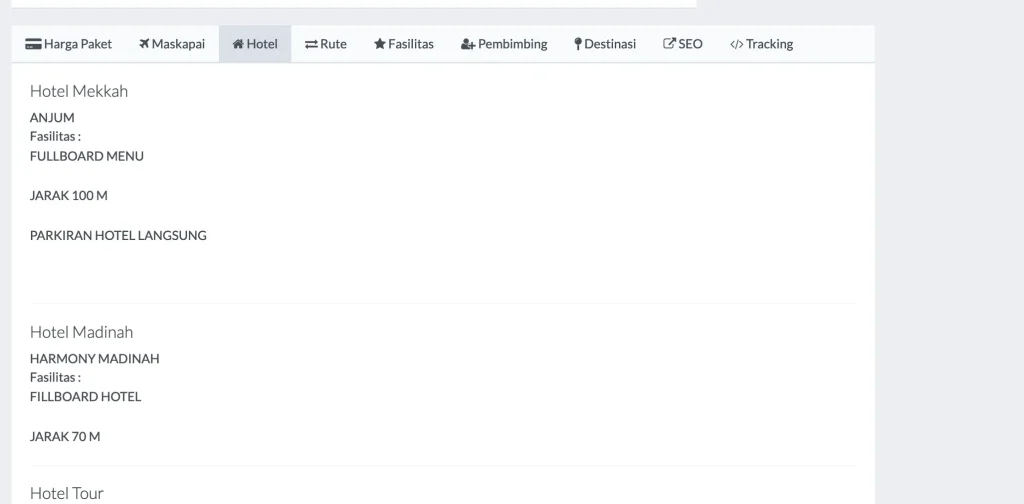Click the JARAK 70 M distance text
Viewport: 1024px width, 504px height.
click(x=65, y=437)
